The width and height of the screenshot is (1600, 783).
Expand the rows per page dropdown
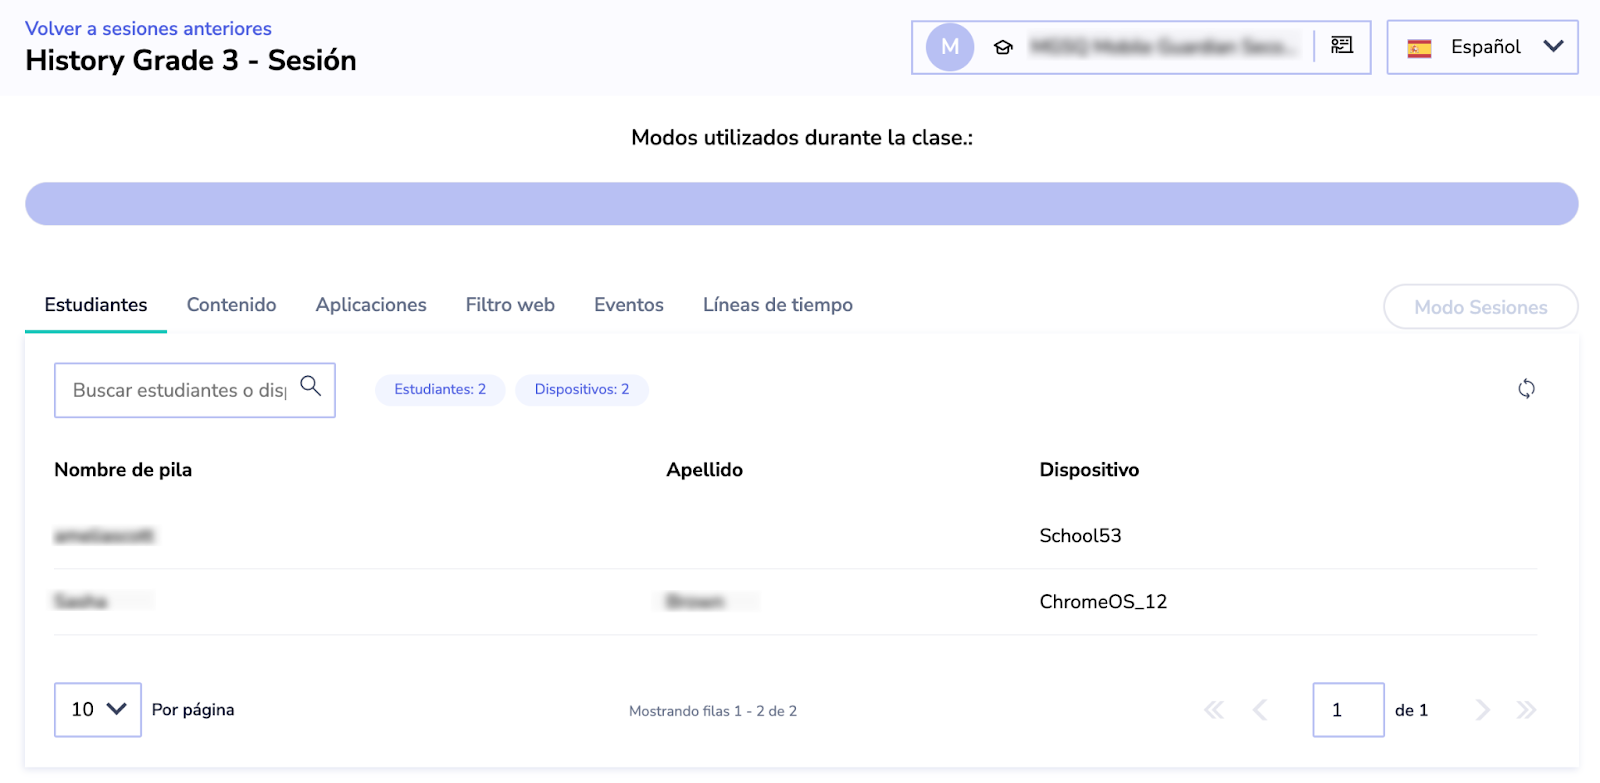98,709
